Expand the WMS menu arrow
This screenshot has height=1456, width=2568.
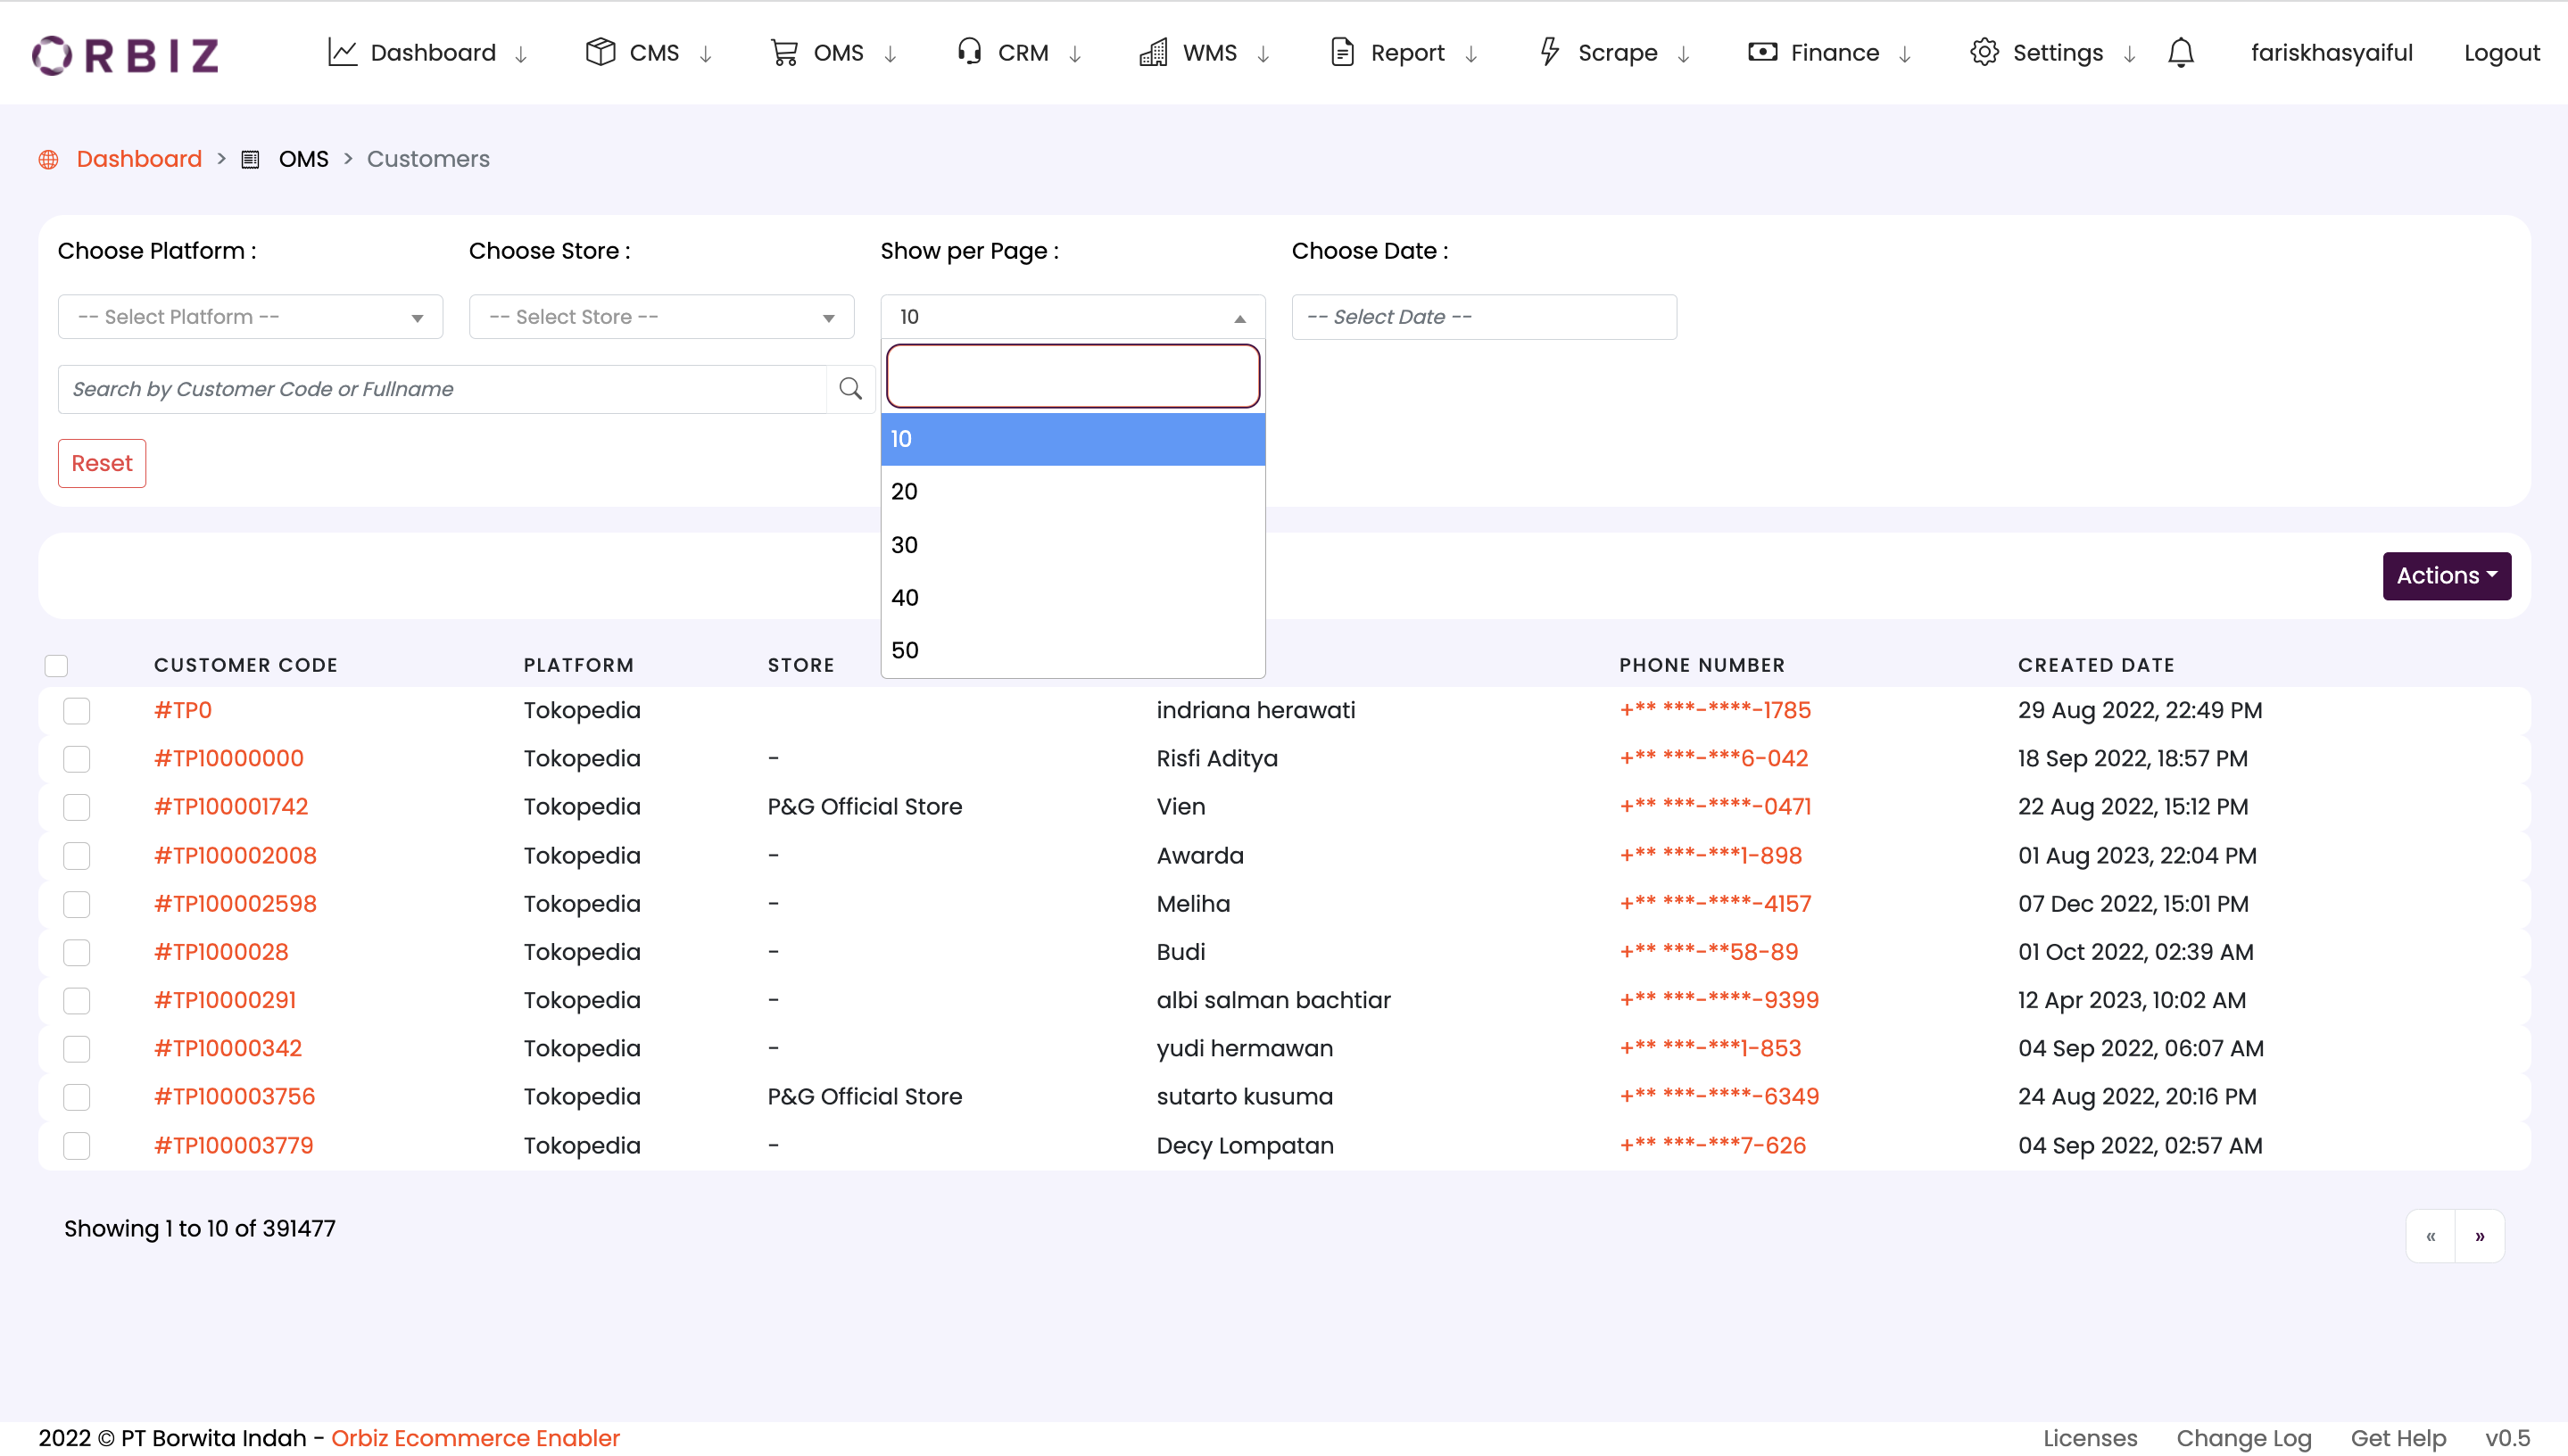1263,54
